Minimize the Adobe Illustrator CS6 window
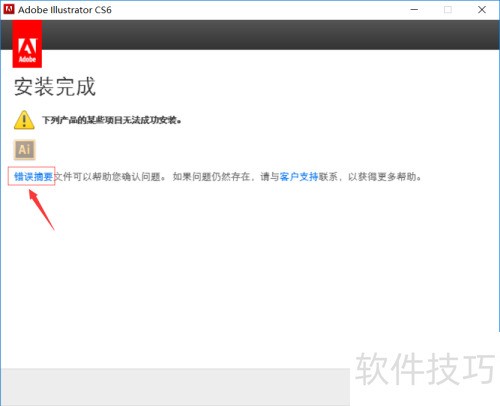 [414, 10]
